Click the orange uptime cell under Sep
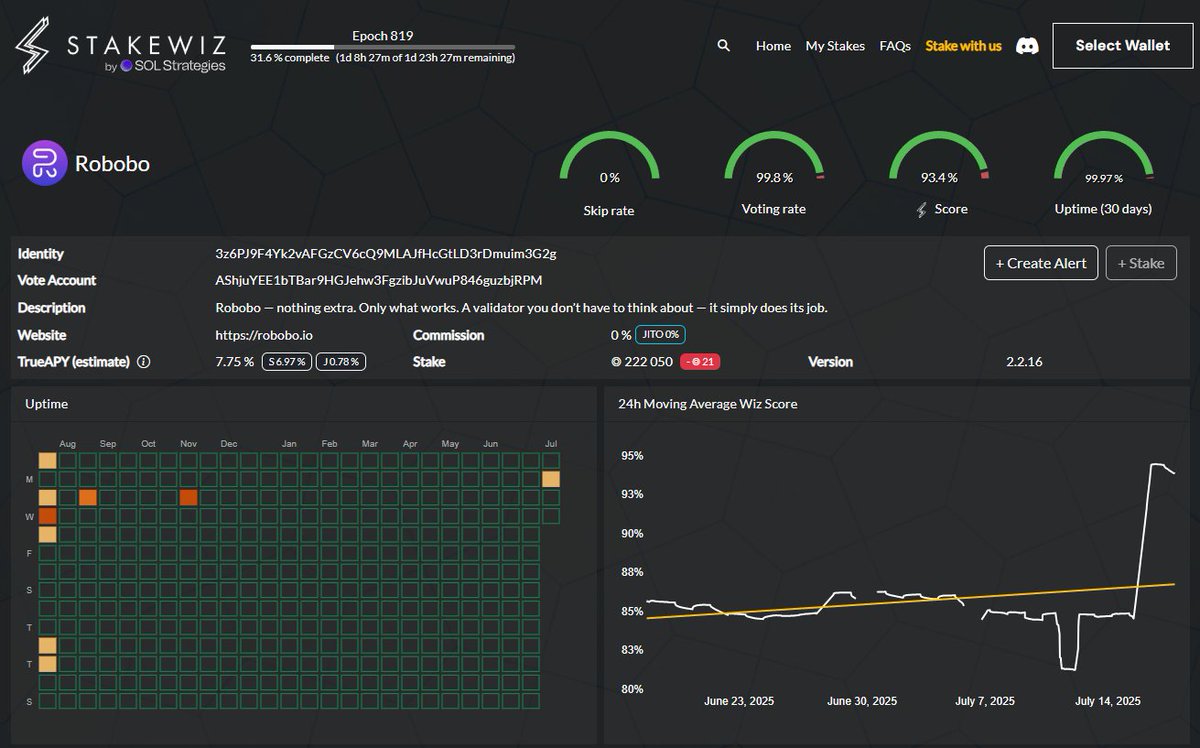1200x748 pixels. [88, 497]
